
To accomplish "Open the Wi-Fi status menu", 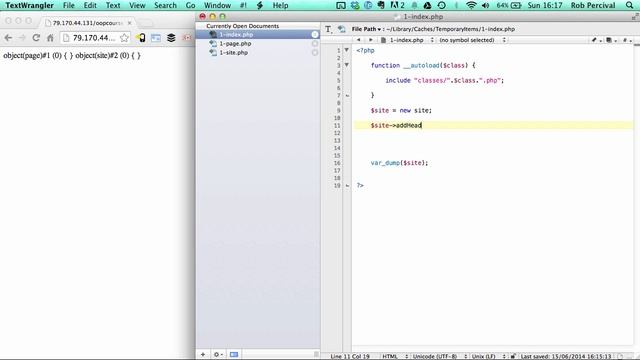I will tap(471, 5).
